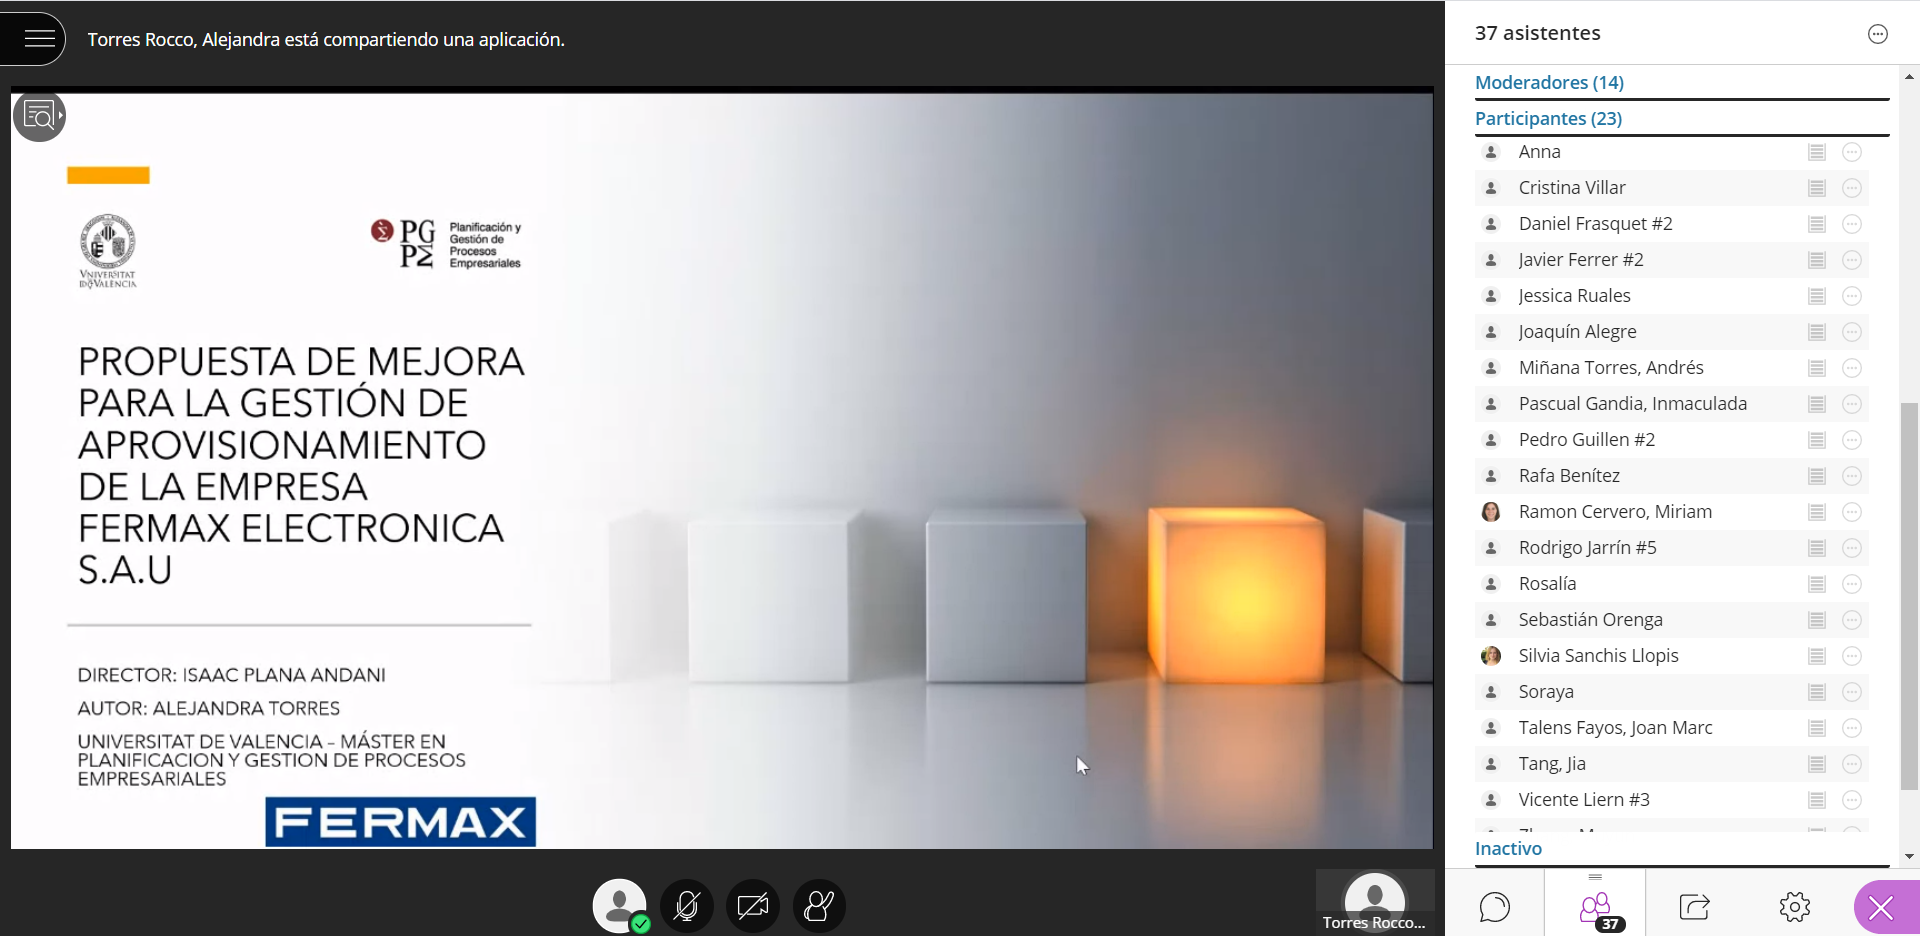Screen dimensions: 1920x936
Task: Toggle video camera on
Action: tap(753, 906)
